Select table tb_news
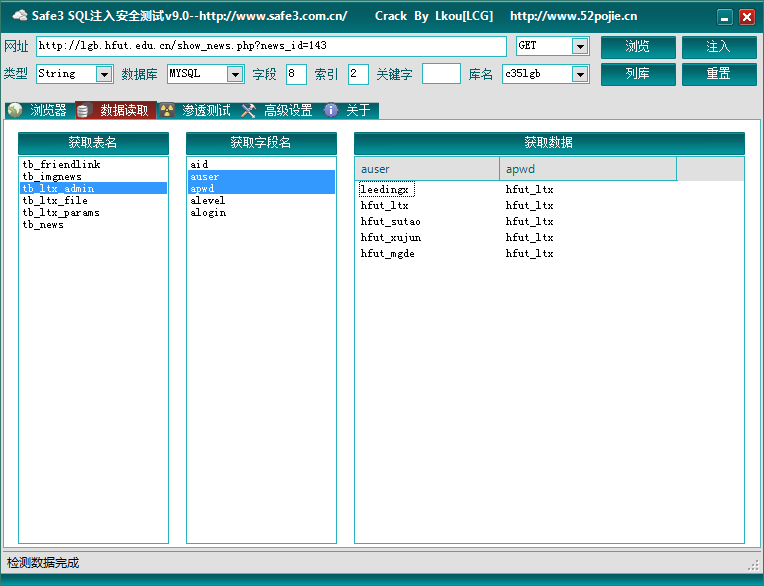The width and height of the screenshot is (764, 586). (93, 225)
